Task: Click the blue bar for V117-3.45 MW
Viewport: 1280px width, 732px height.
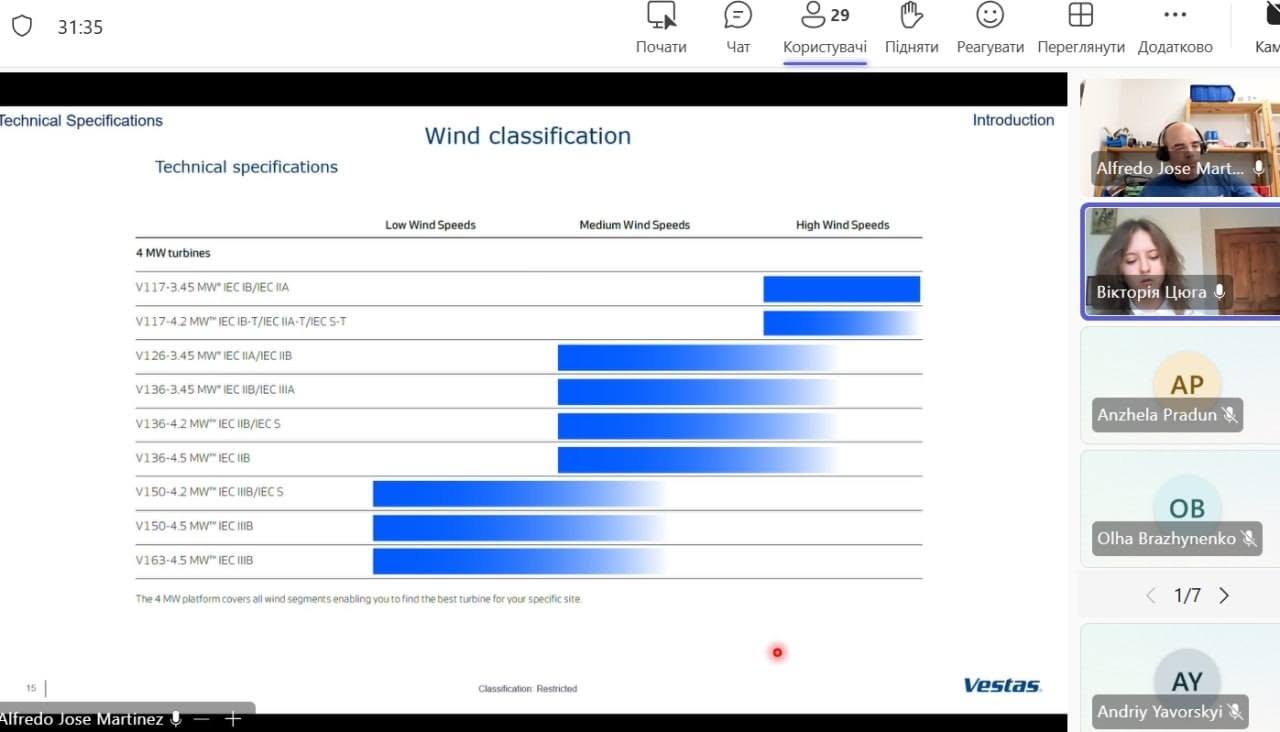Action: coord(842,289)
